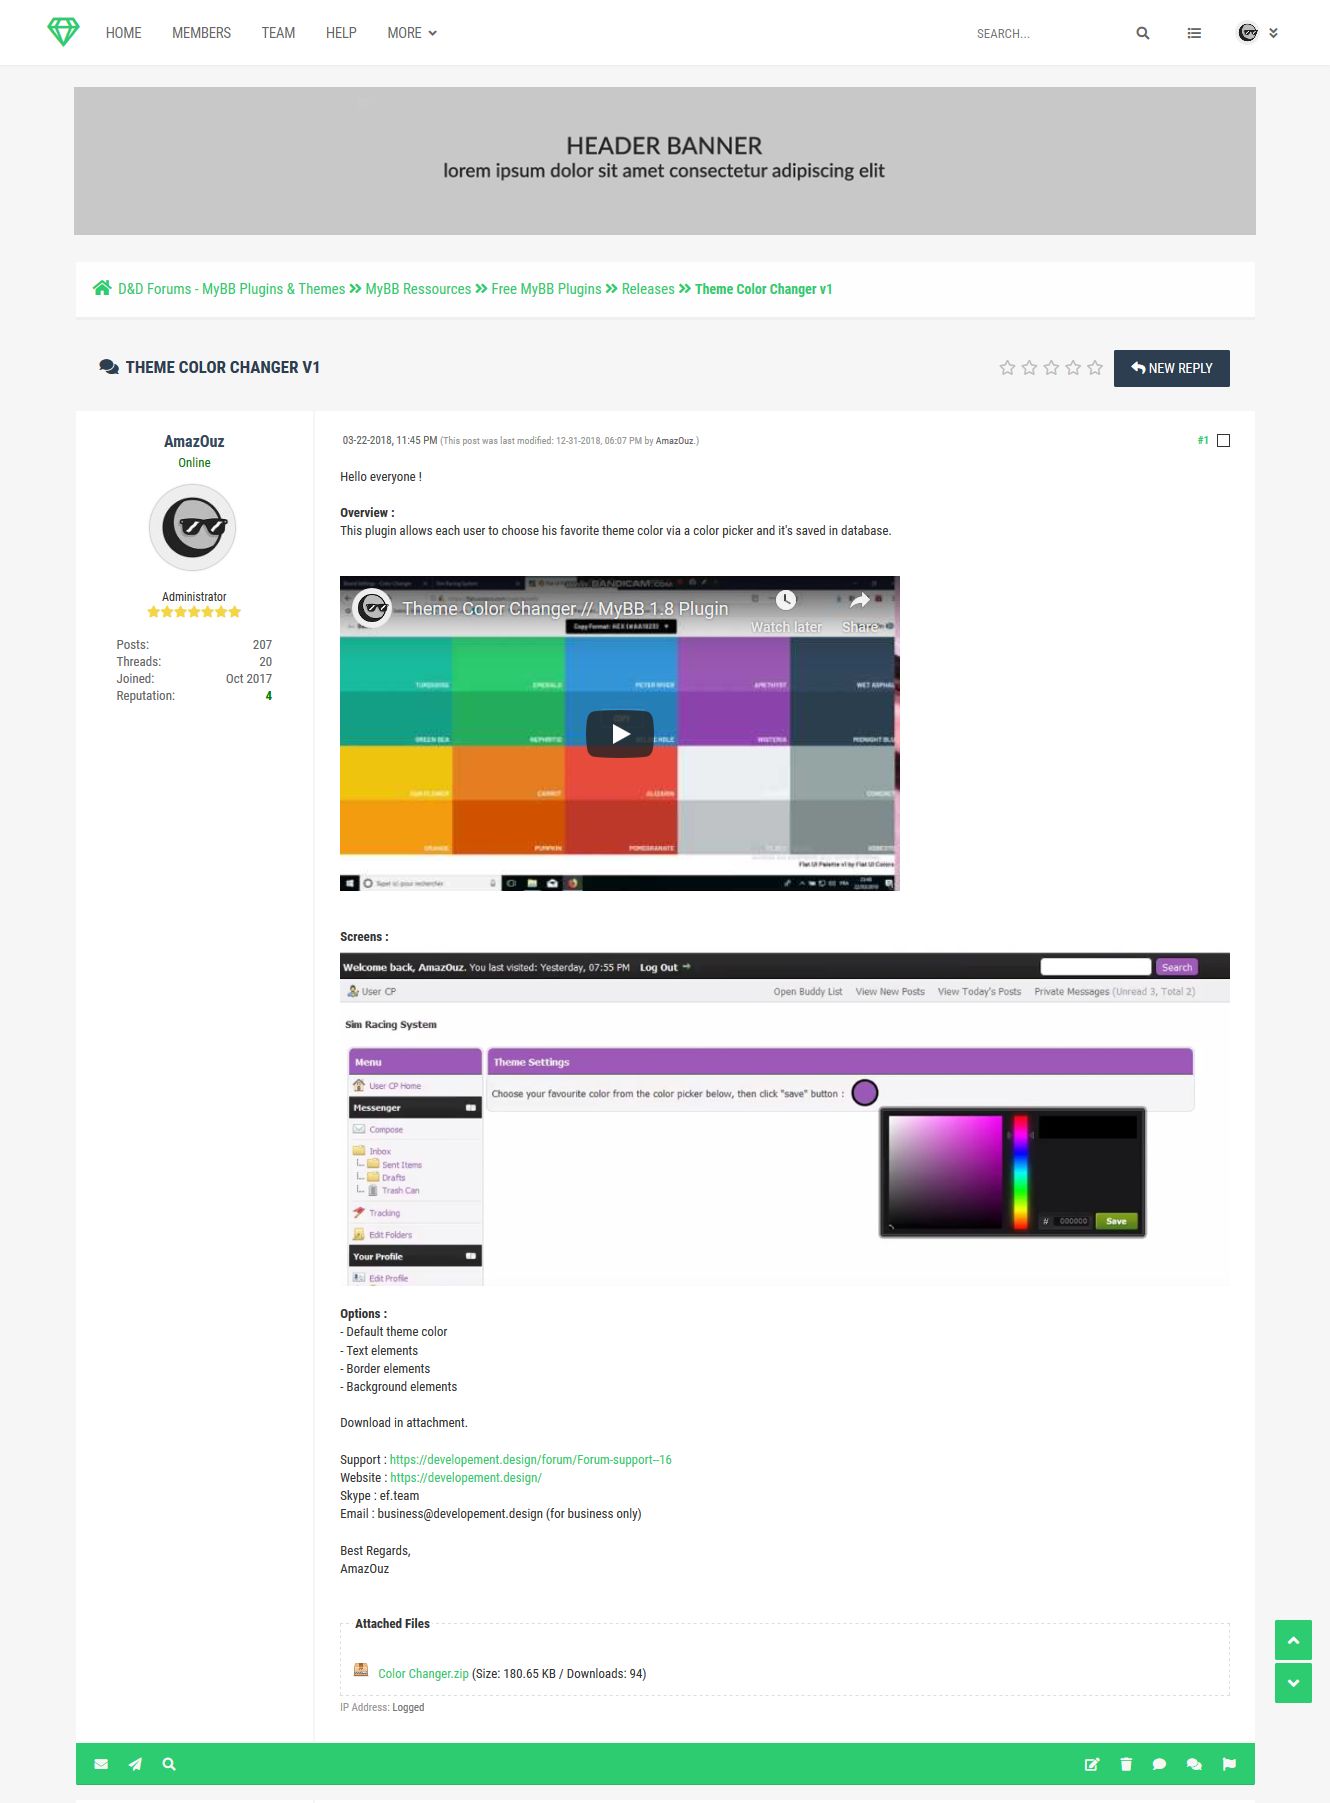The height and width of the screenshot is (1803, 1330).
Task: Tick the post #1 selection checkbox
Action: (x=1223, y=440)
